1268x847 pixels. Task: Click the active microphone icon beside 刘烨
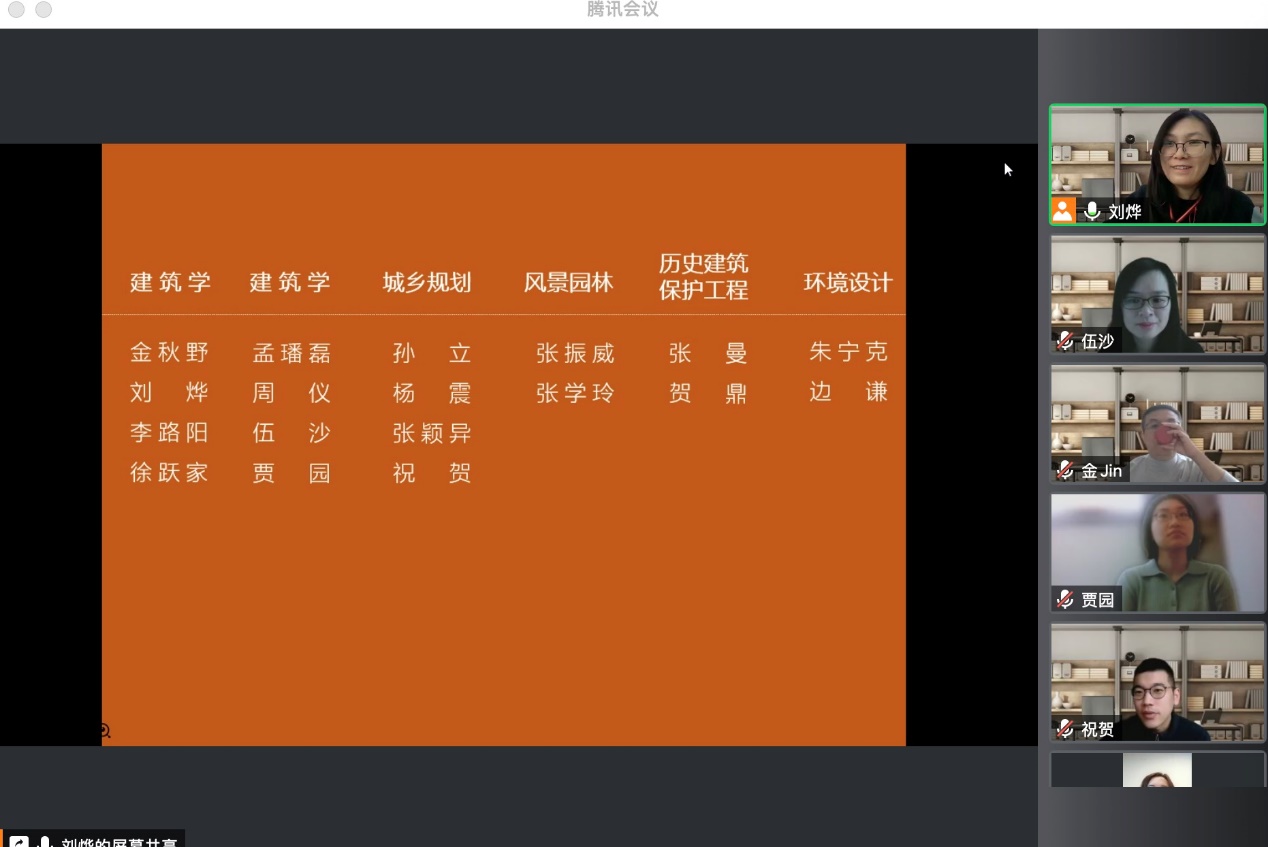pos(1092,211)
